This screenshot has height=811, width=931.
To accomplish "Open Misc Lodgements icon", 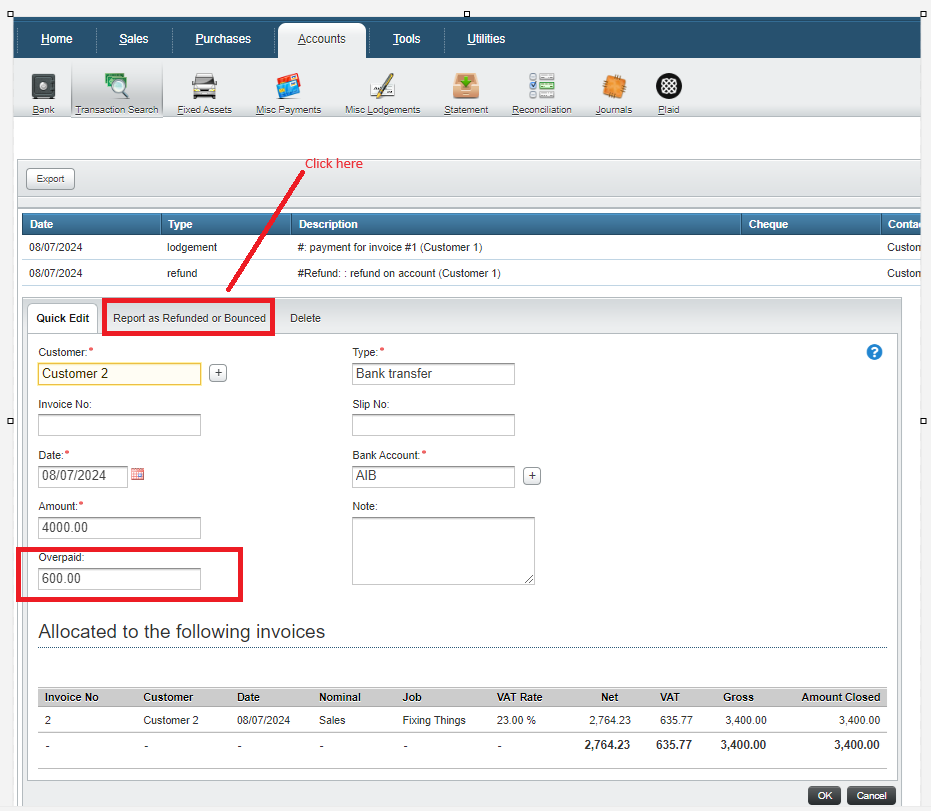I will click(382, 87).
